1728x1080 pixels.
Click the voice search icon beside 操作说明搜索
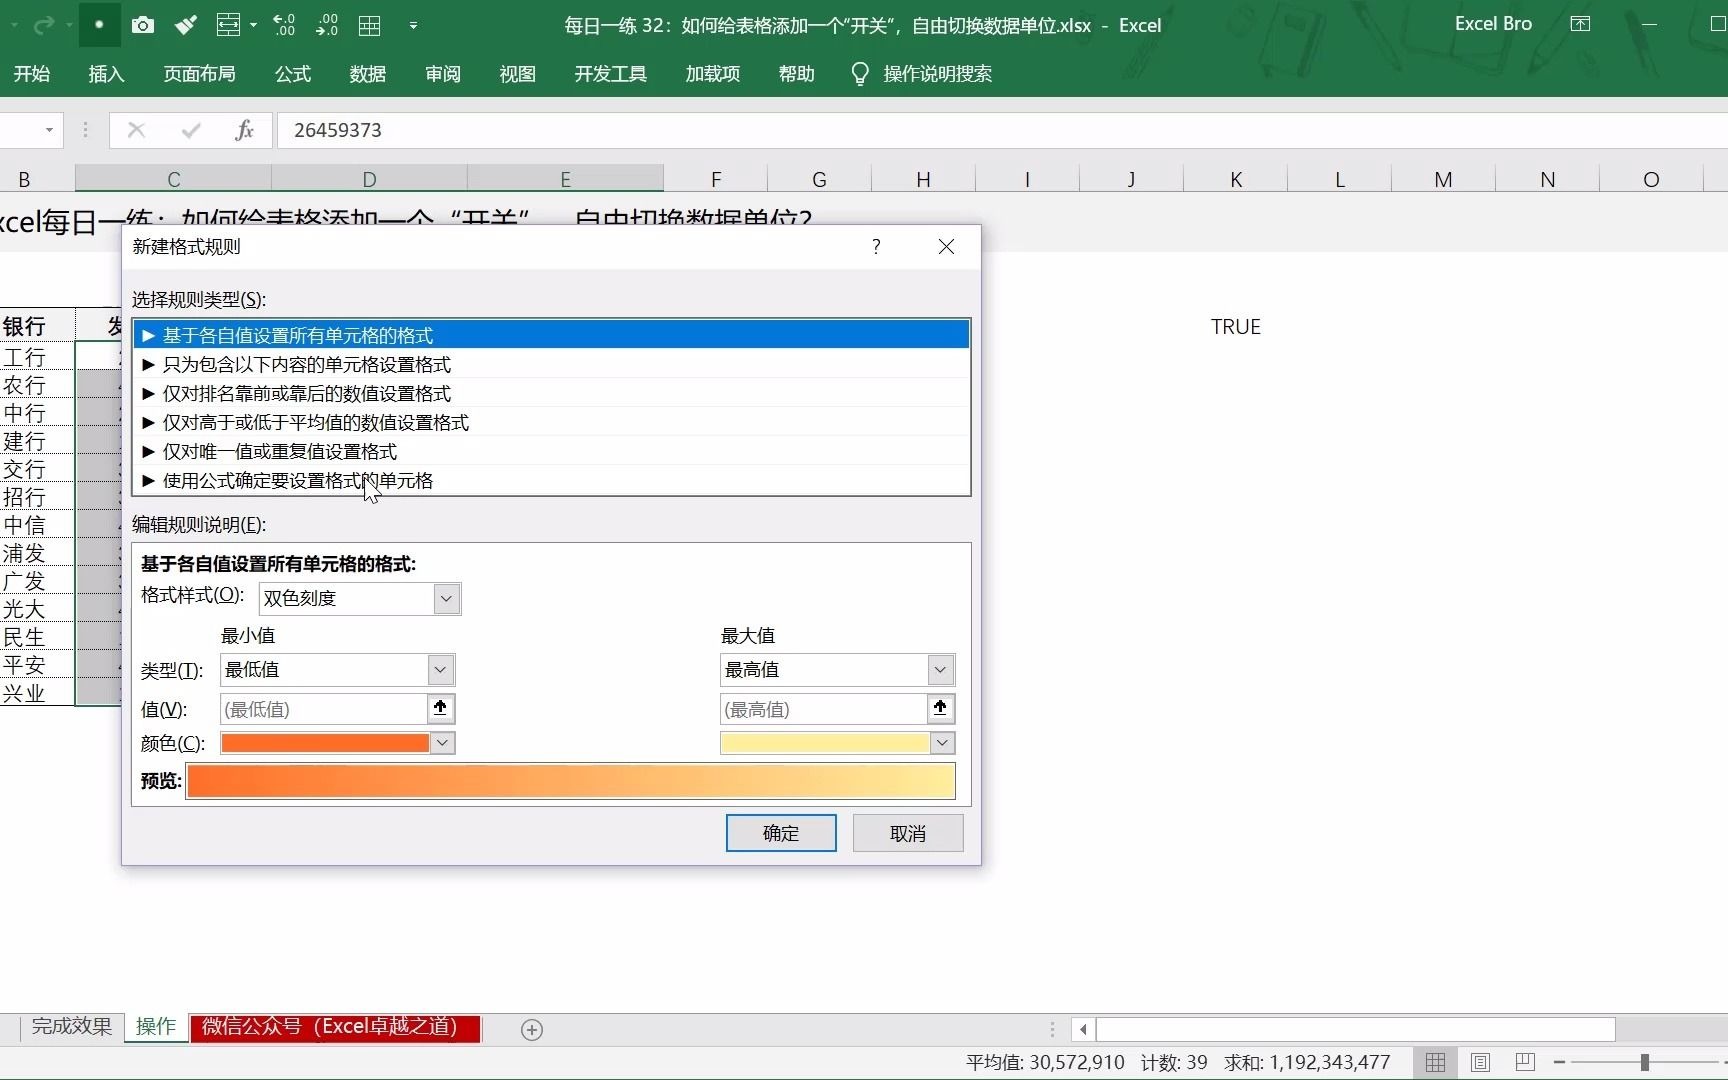tap(858, 72)
